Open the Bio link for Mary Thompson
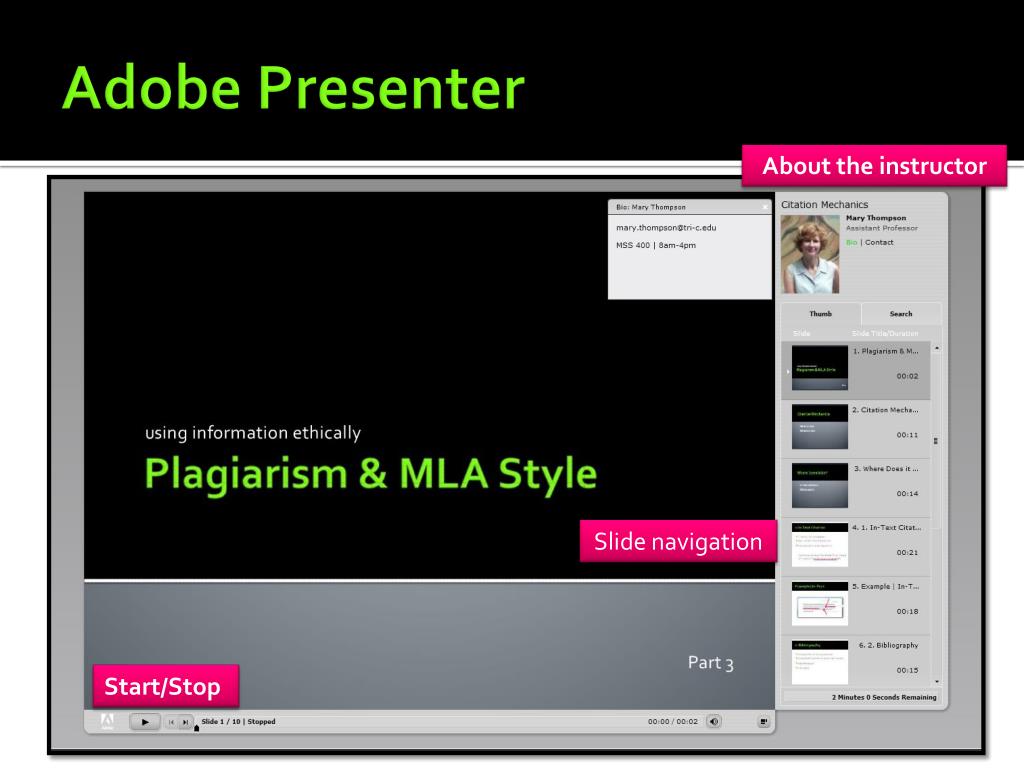 [x=852, y=242]
